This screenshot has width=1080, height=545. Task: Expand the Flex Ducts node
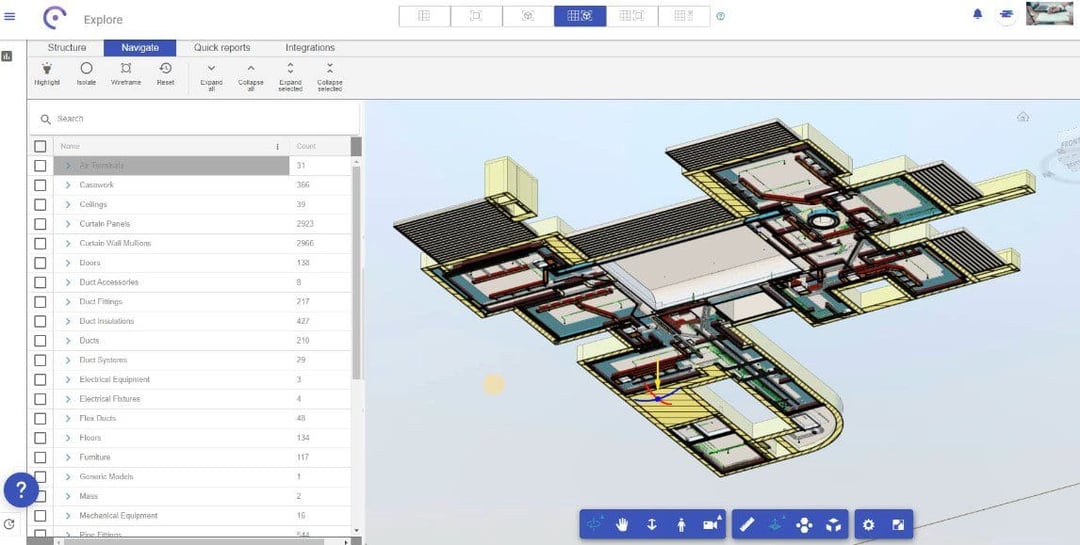pos(68,418)
